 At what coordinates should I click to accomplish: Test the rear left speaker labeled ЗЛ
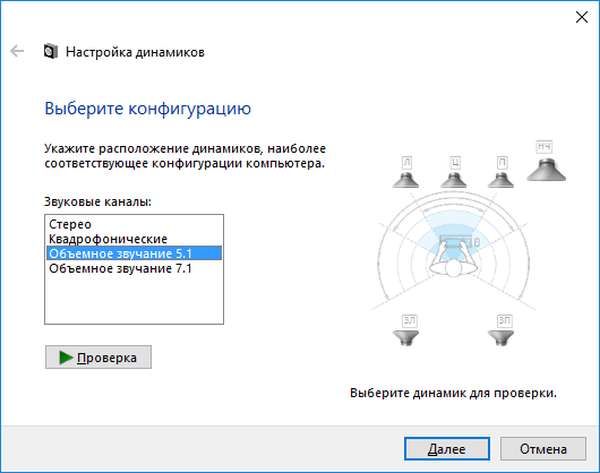(407, 330)
